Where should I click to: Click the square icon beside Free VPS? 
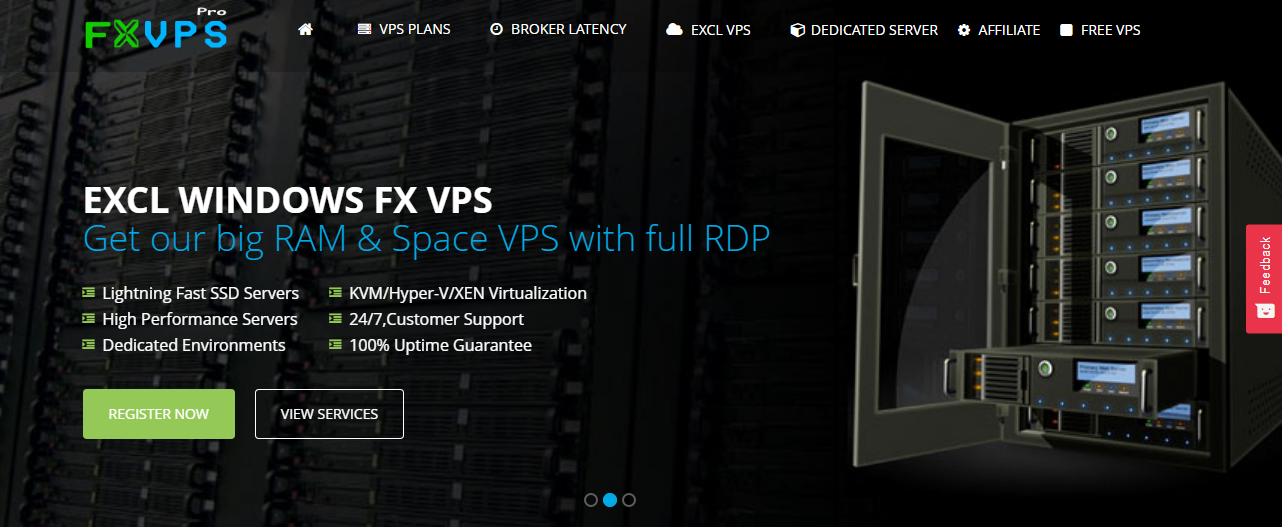click(1067, 30)
